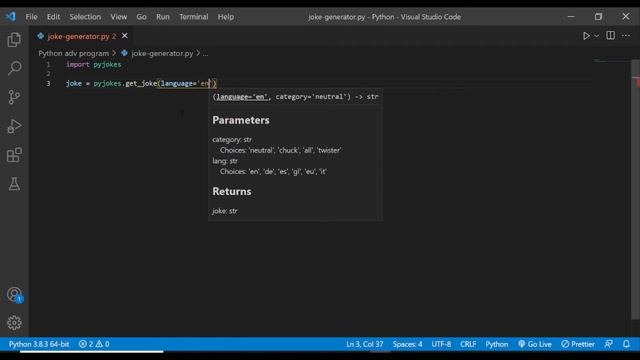Expand the breadcrumb ellipsis symbol
Viewport: 640px width, 360px height.
pos(205,53)
